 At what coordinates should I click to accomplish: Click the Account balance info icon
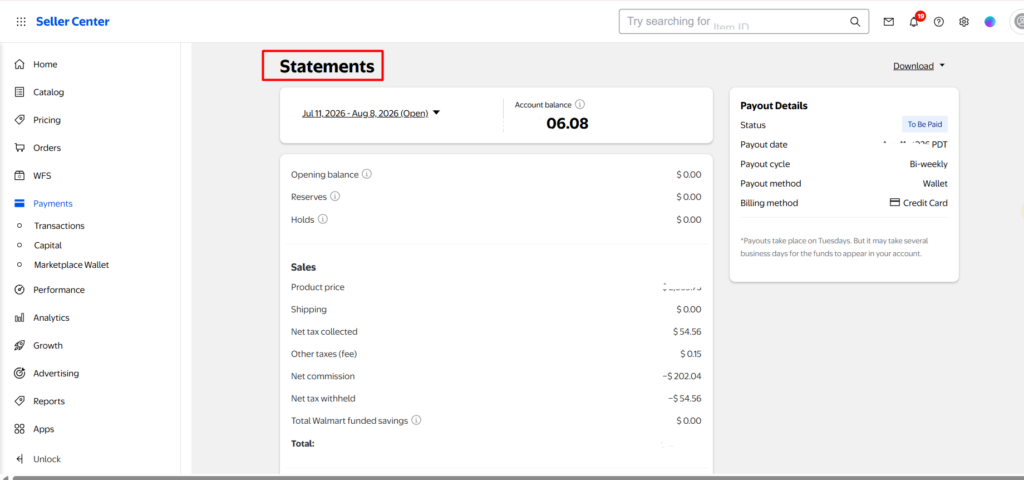(x=580, y=104)
